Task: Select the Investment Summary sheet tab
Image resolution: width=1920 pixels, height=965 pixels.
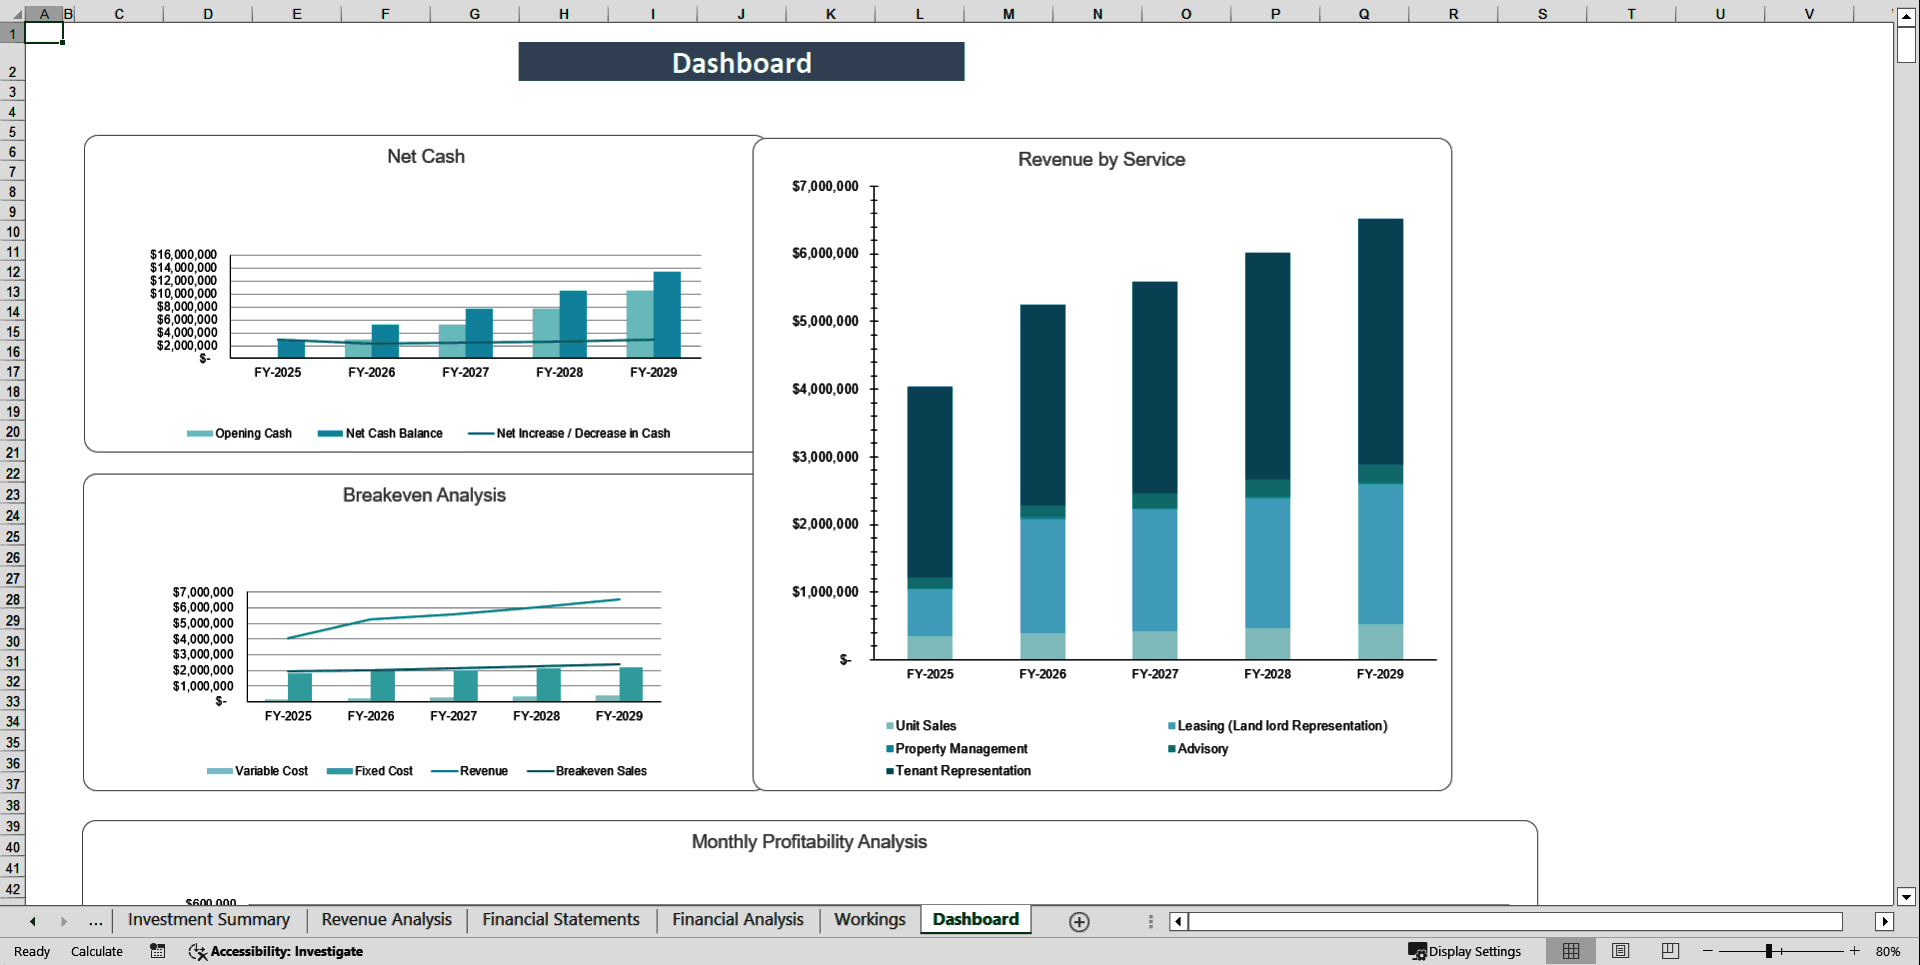Action: tap(207, 919)
